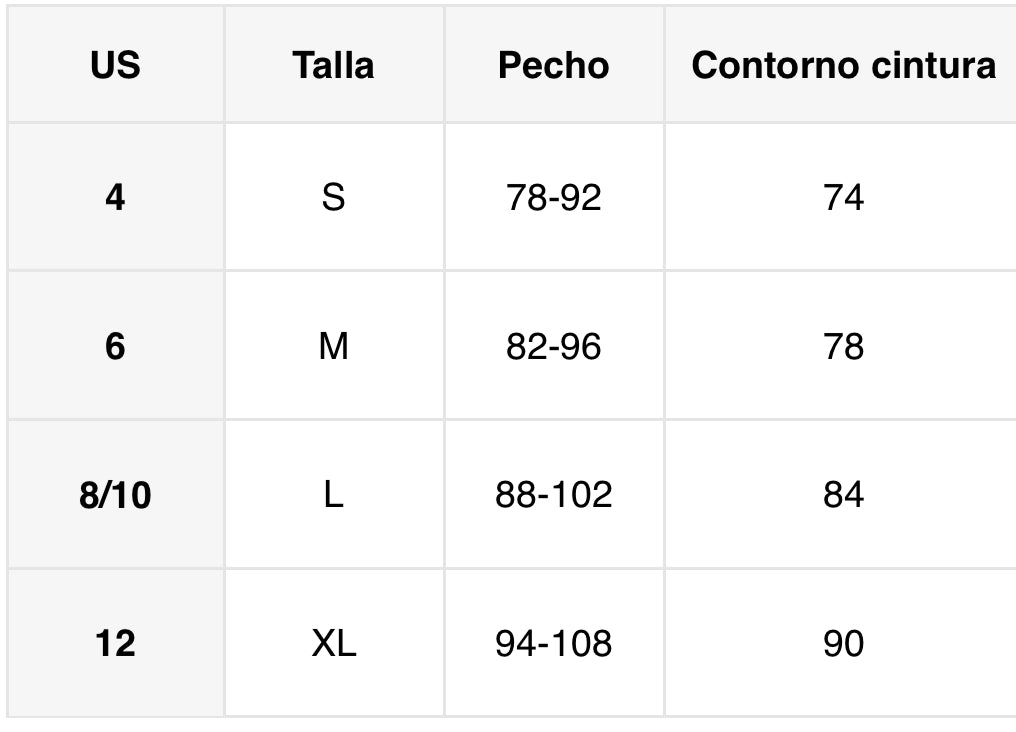Screen dimensions: 1016x732
Task: Click waist value 84
Action: 843,495
